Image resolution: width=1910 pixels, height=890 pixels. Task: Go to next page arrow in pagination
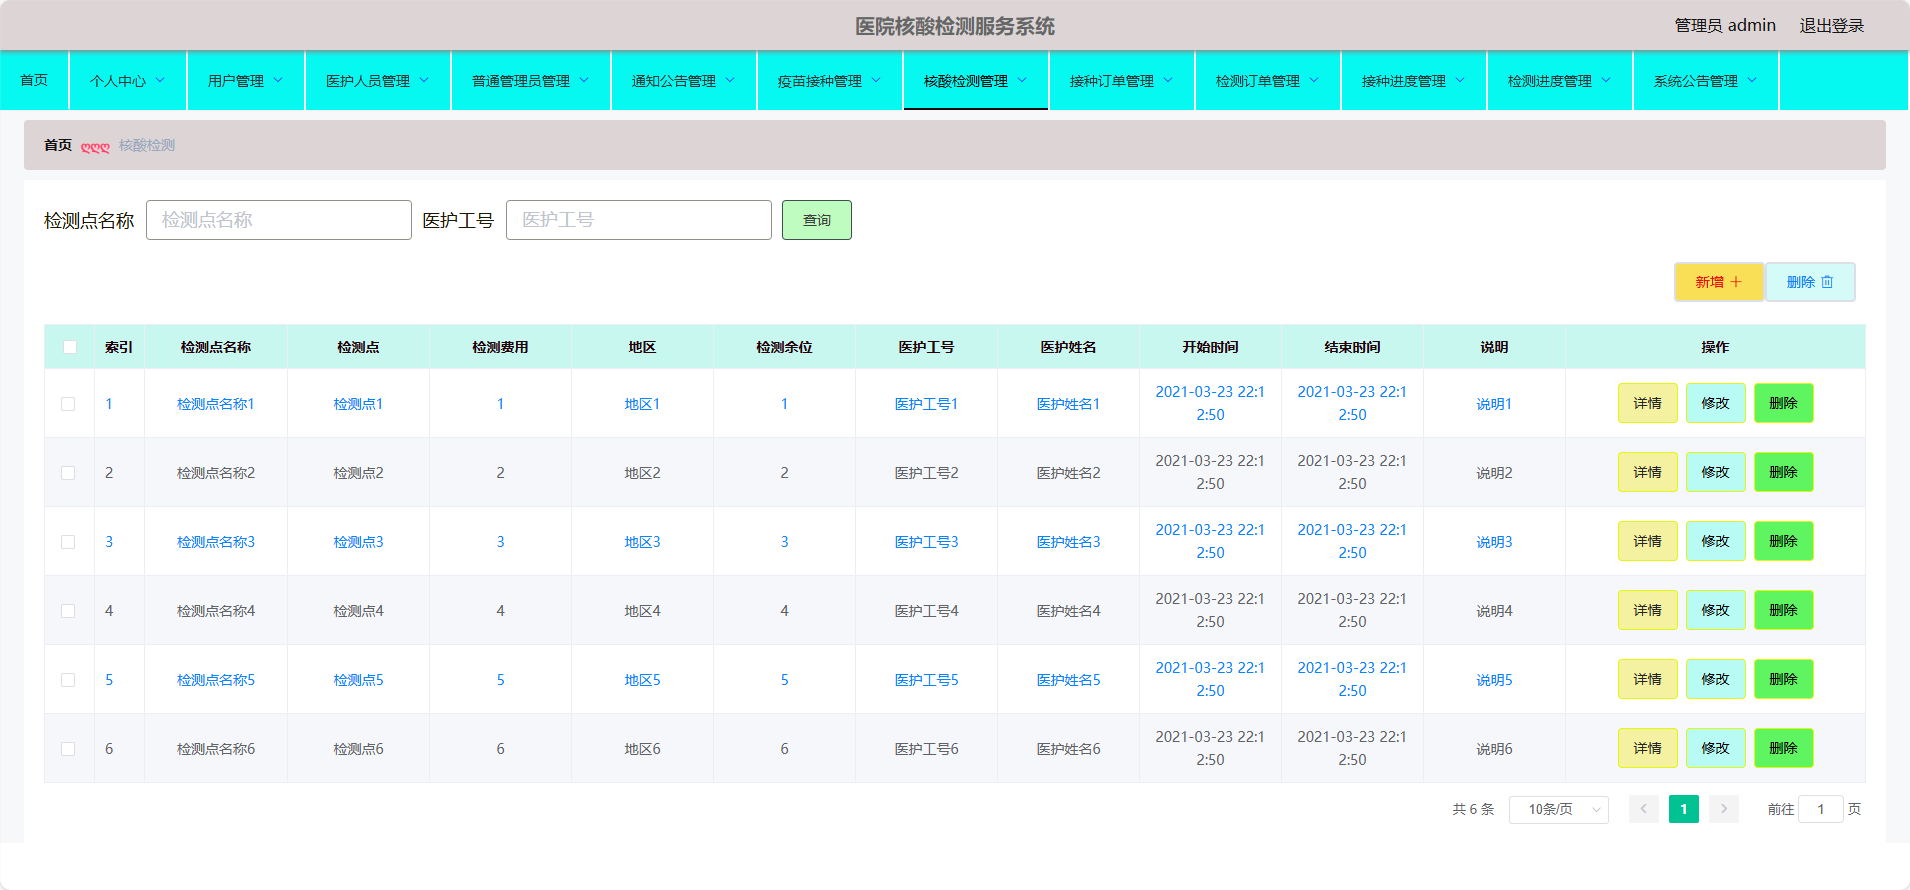point(1723,809)
